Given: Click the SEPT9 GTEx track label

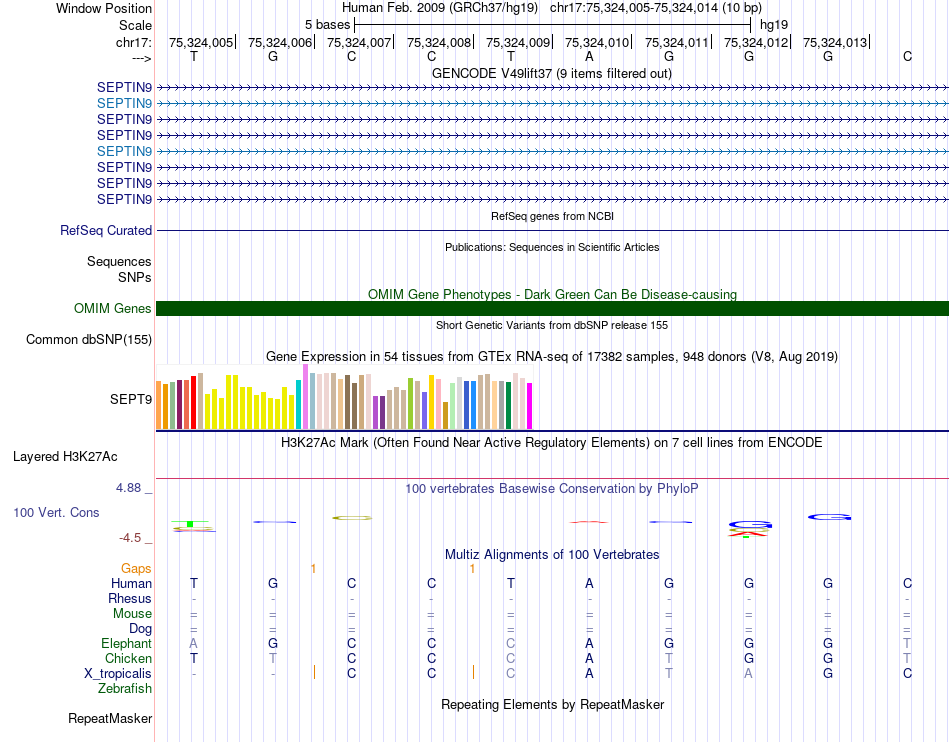Looking at the screenshot, I should (131, 399).
